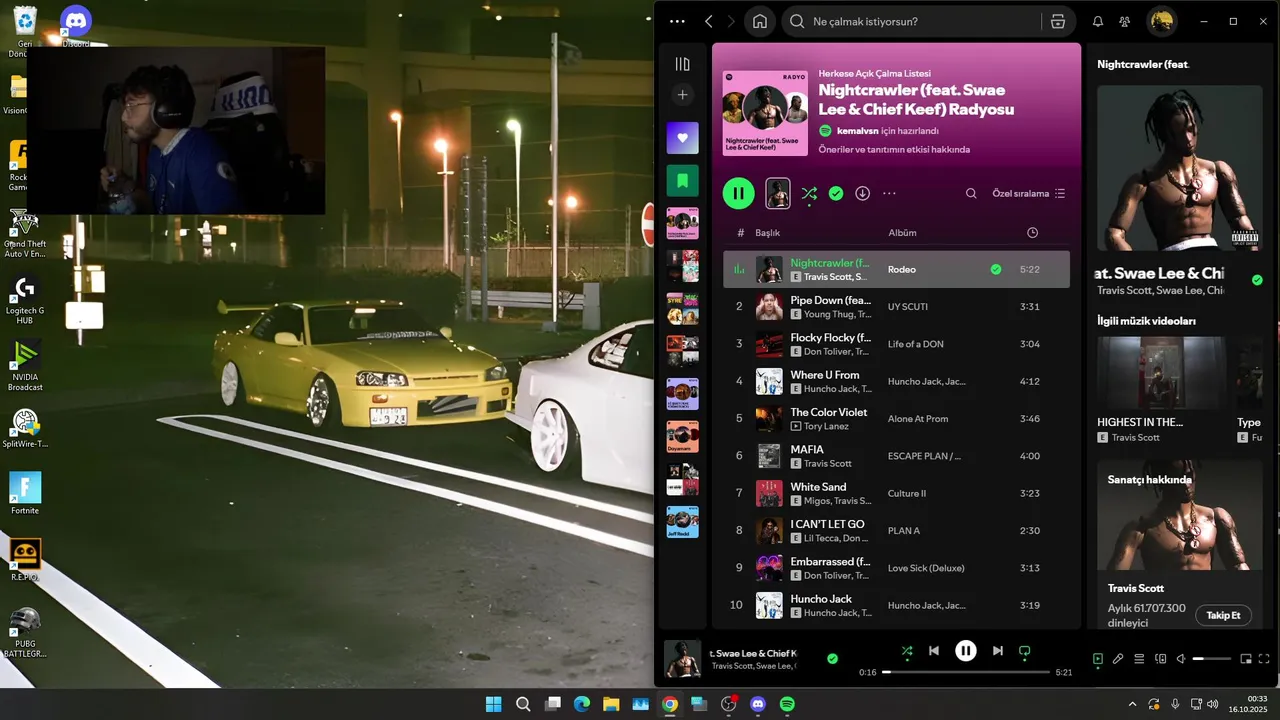Image resolution: width=1280 pixels, height=720 pixels.
Task: Show lyrics with microphone icon
Action: (1118, 659)
